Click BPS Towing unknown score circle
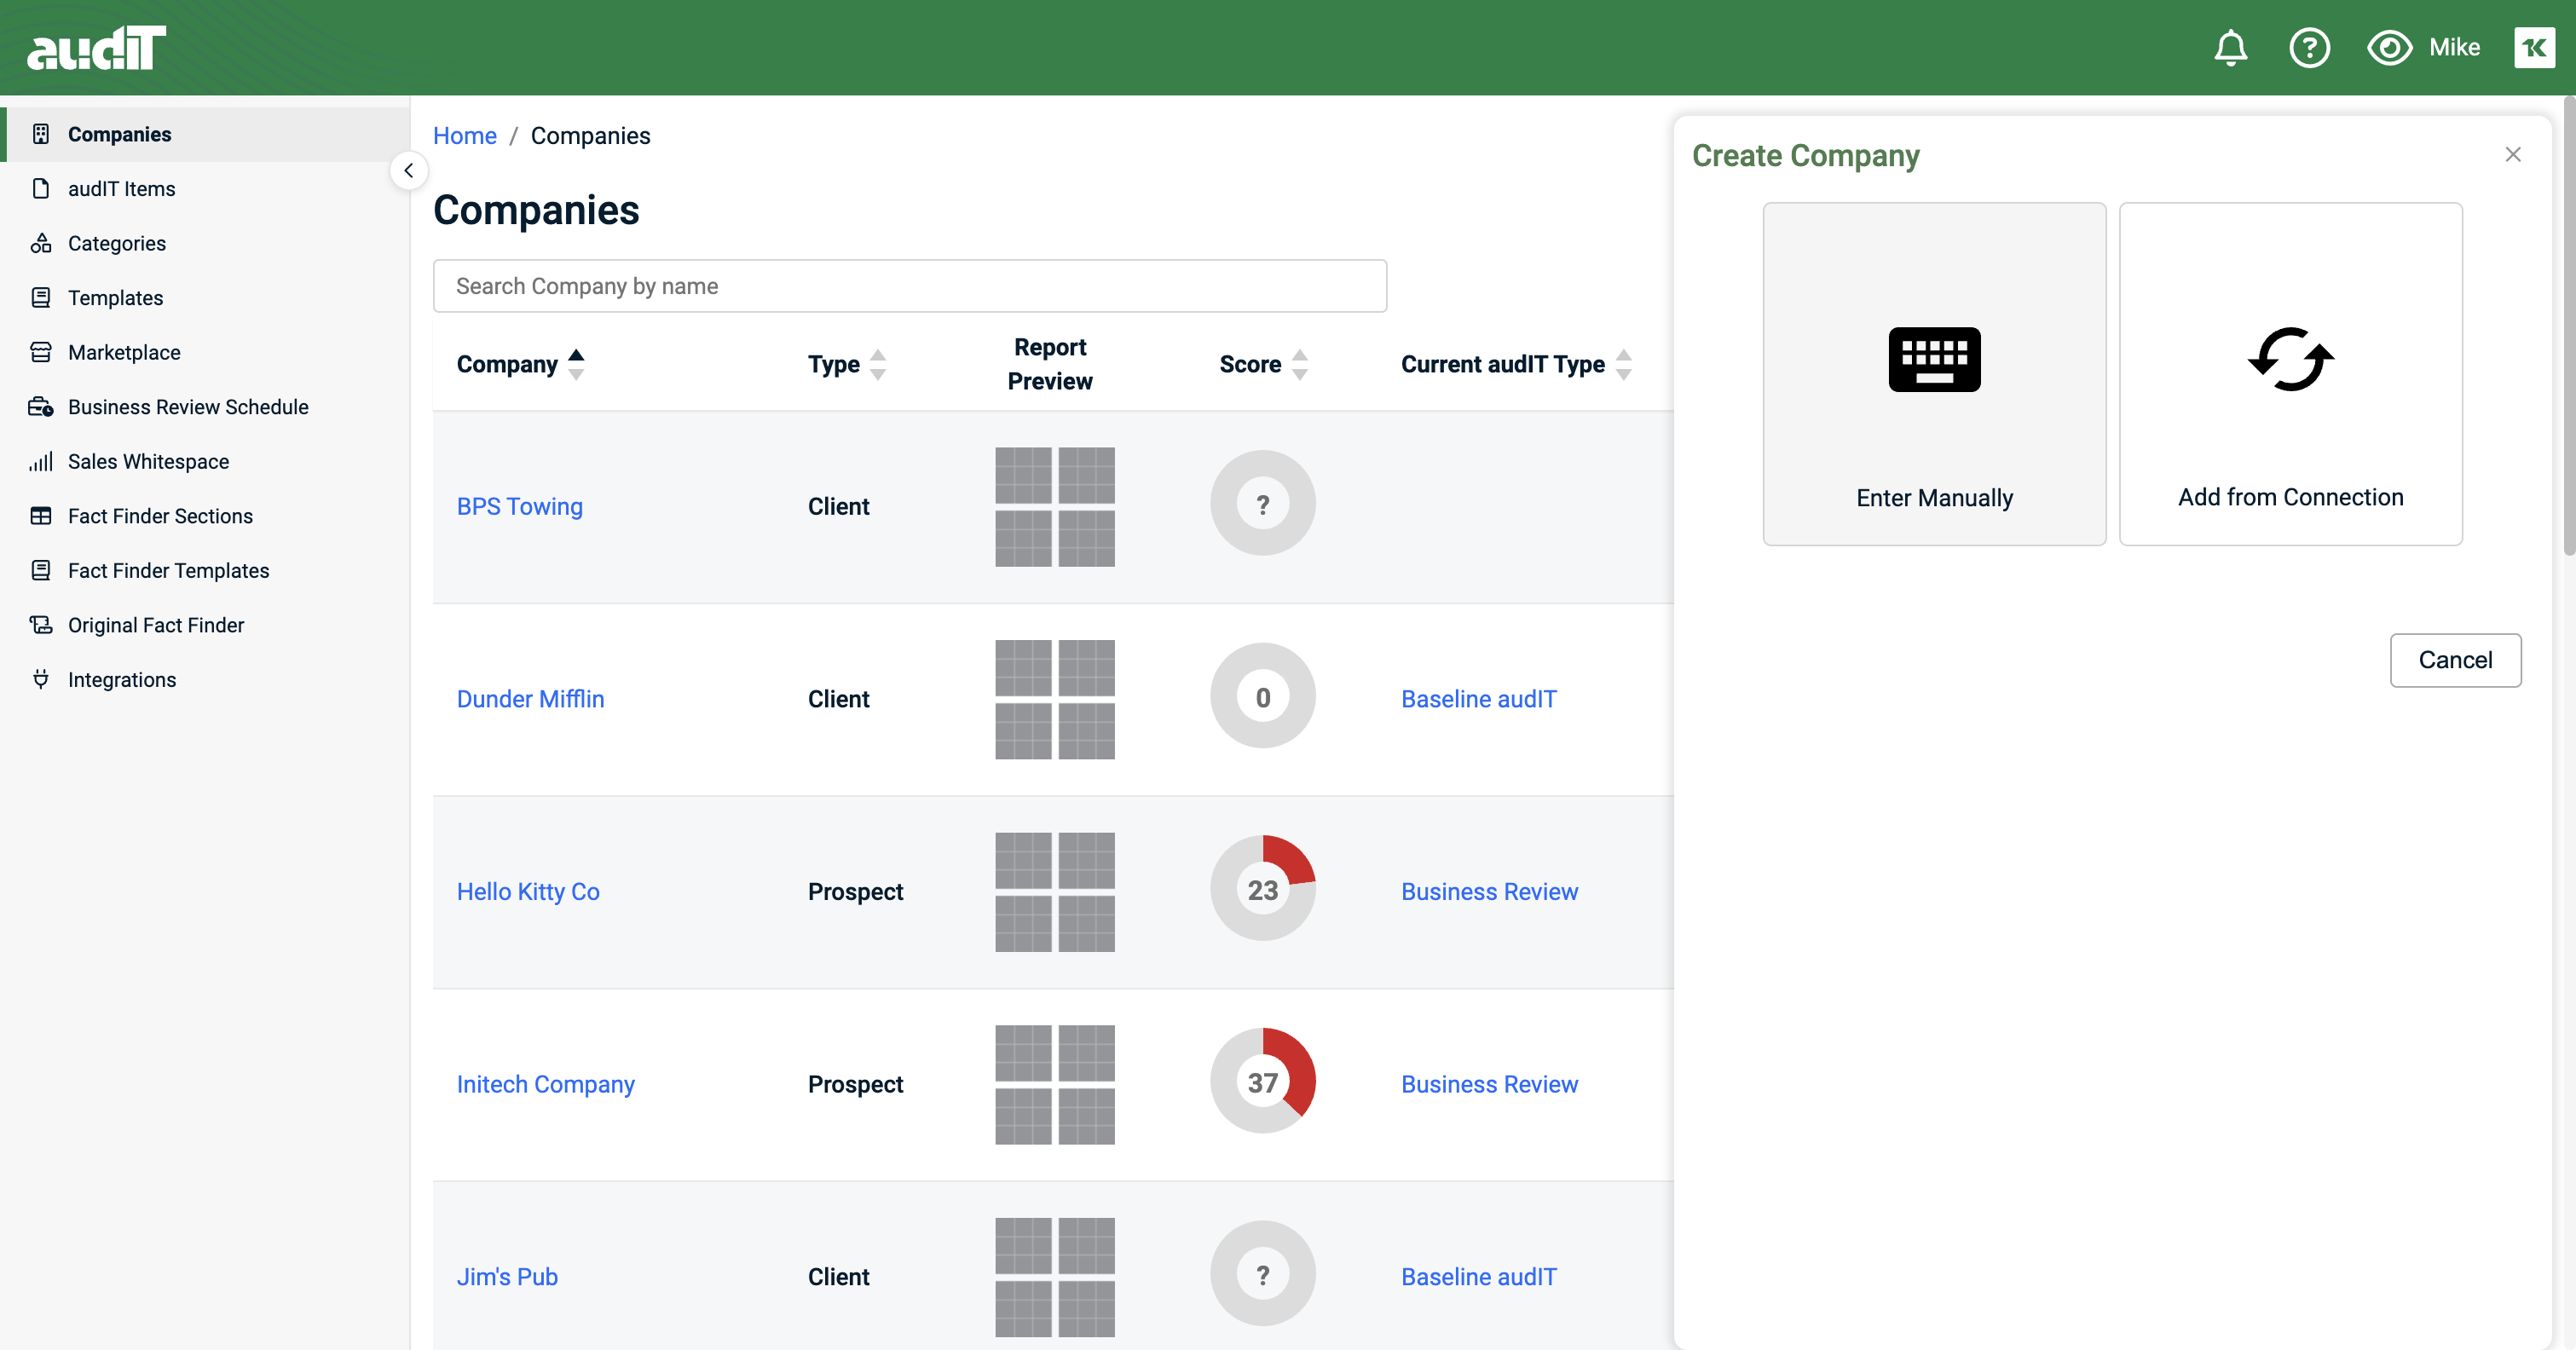This screenshot has height=1350, width=2576. pyautogui.click(x=1262, y=503)
